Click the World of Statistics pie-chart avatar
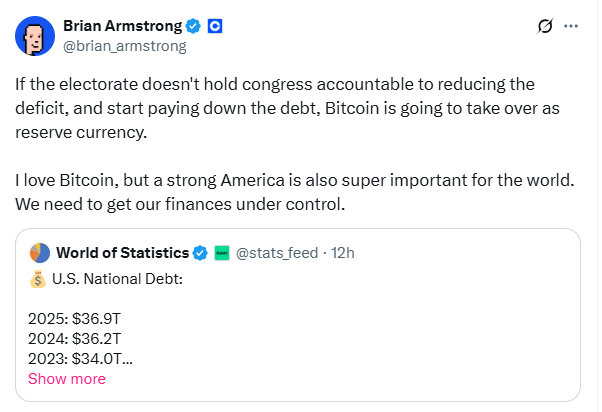The width and height of the screenshot is (602, 412). tap(39, 253)
